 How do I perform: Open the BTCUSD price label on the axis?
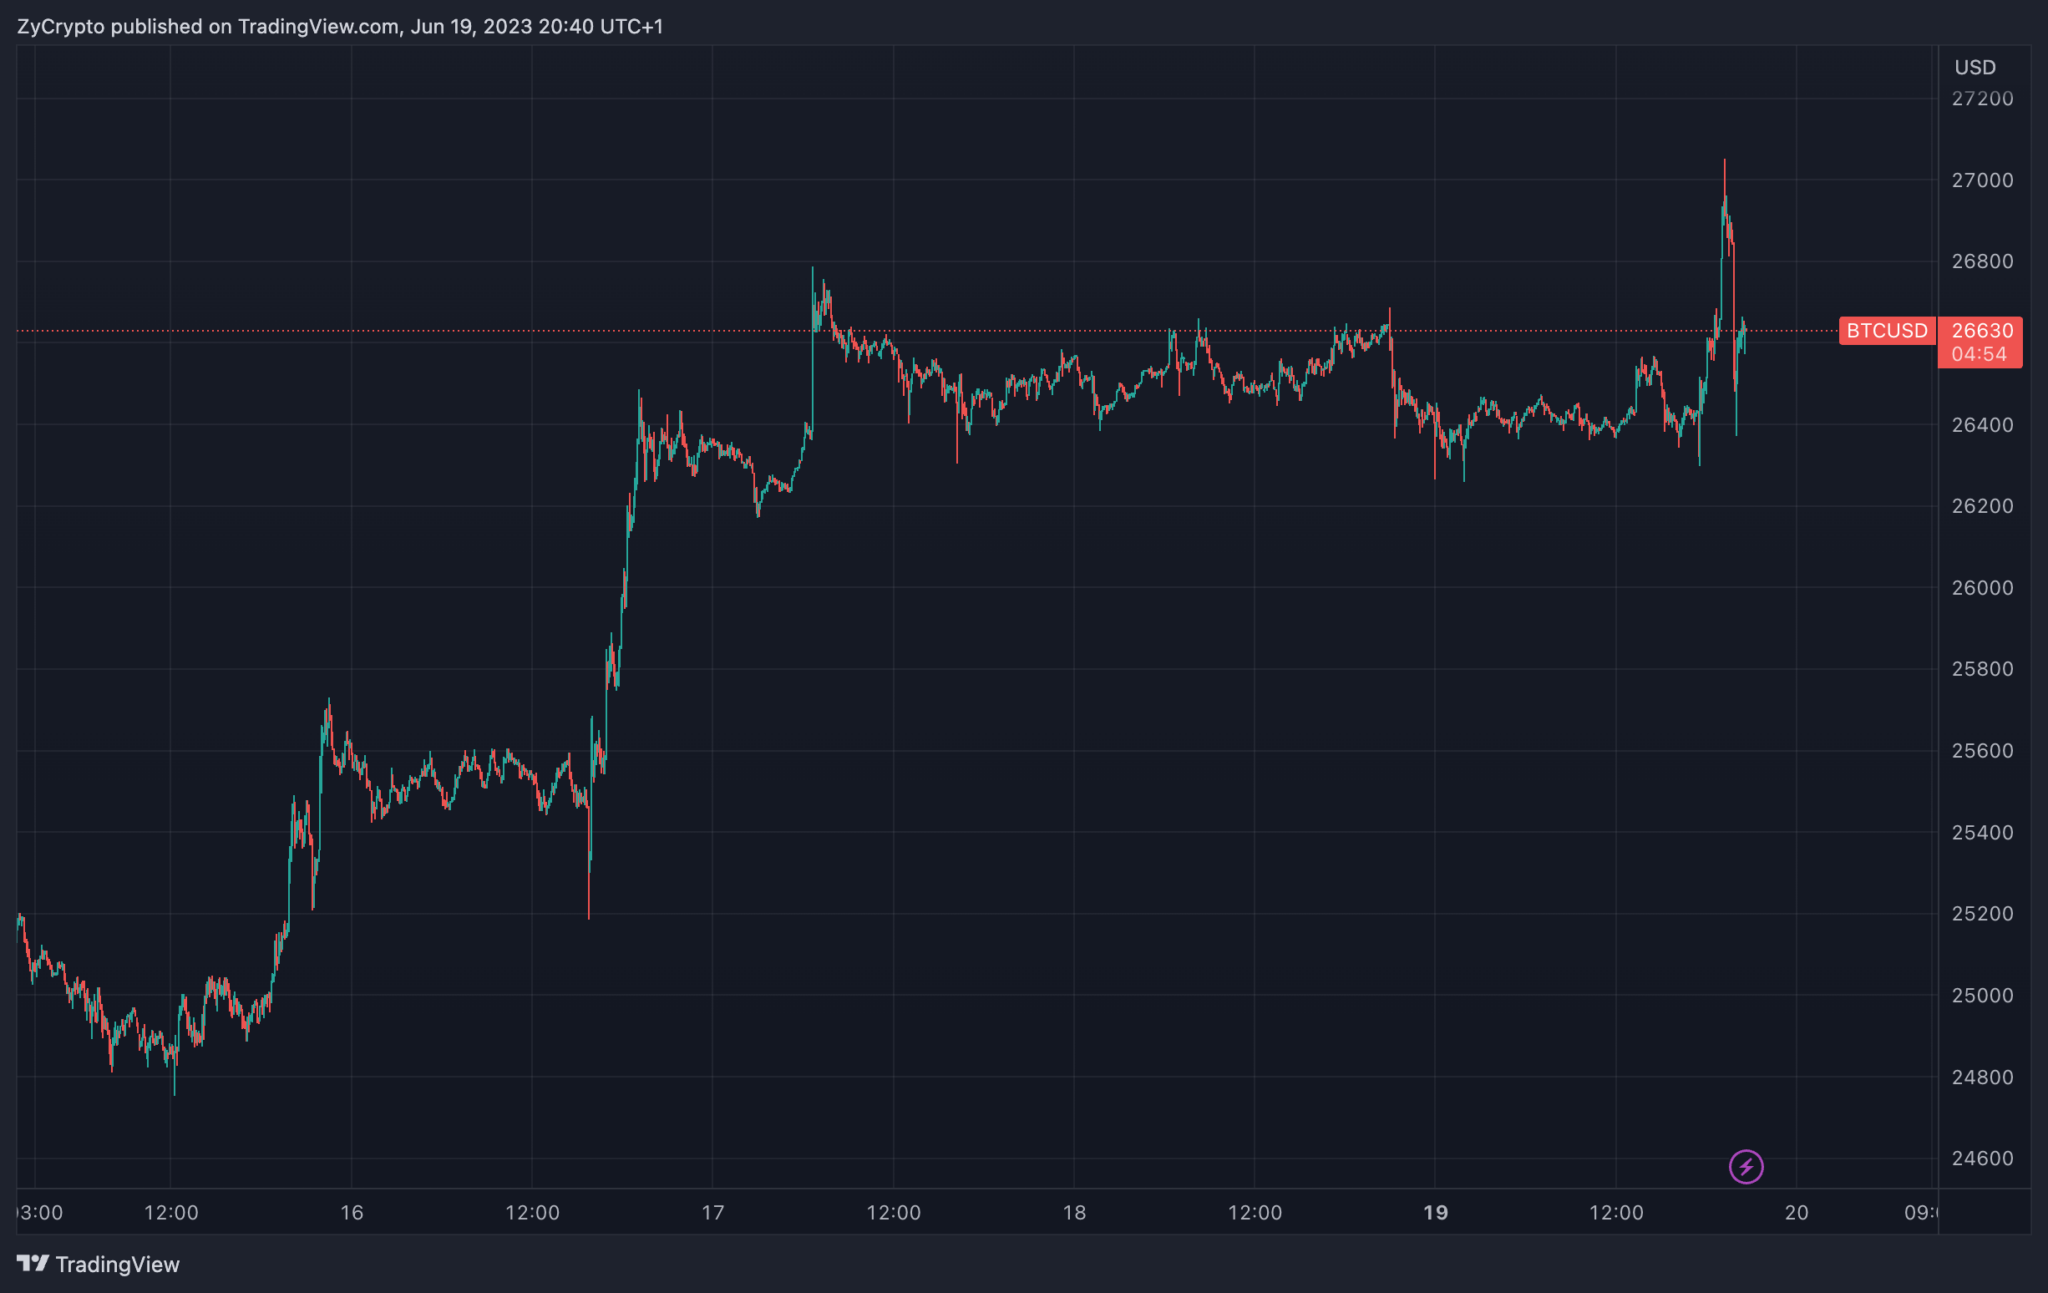point(1886,331)
